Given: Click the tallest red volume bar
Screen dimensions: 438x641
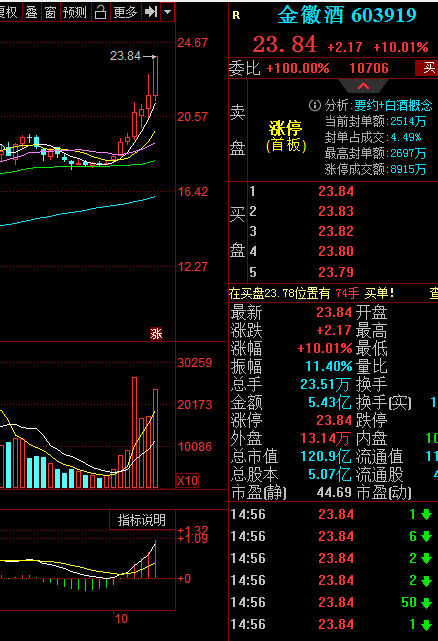Looking at the screenshot, I should pyautogui.click(x=135, y=433).
